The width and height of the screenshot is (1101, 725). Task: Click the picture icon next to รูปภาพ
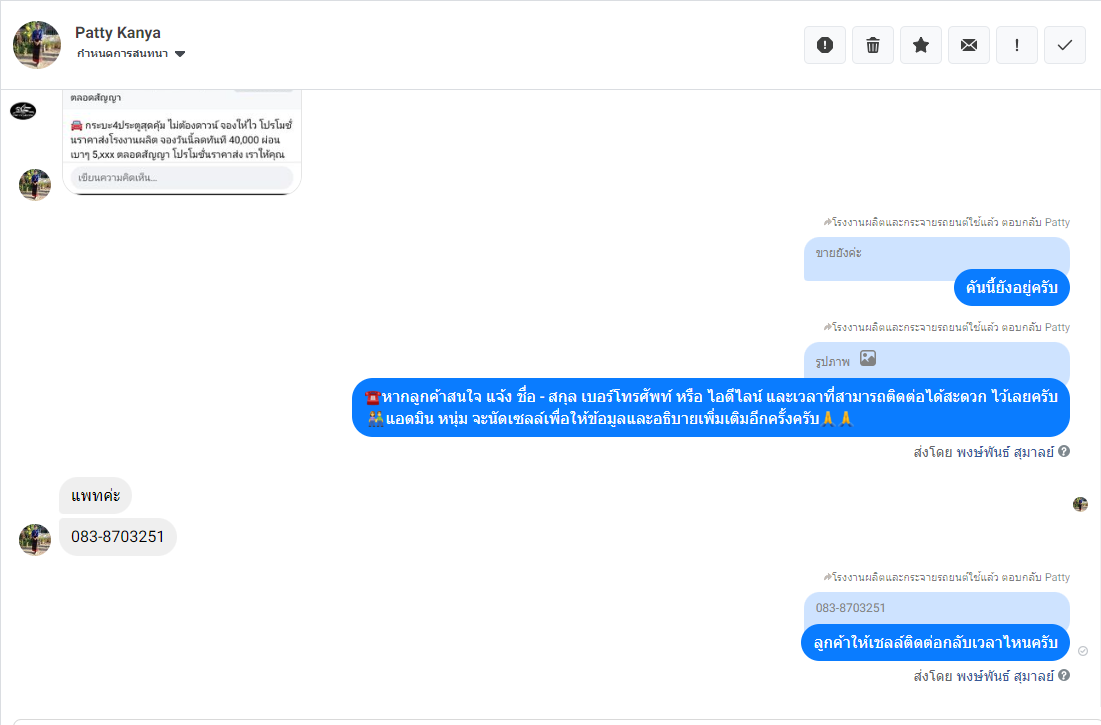pyautogui.click(x=868, y=359)
